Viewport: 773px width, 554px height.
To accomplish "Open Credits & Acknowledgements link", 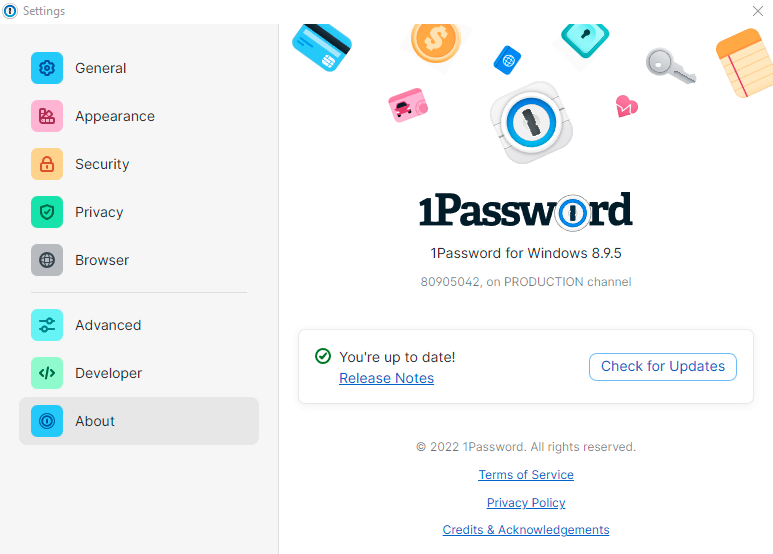I will [x=526, y=530].
